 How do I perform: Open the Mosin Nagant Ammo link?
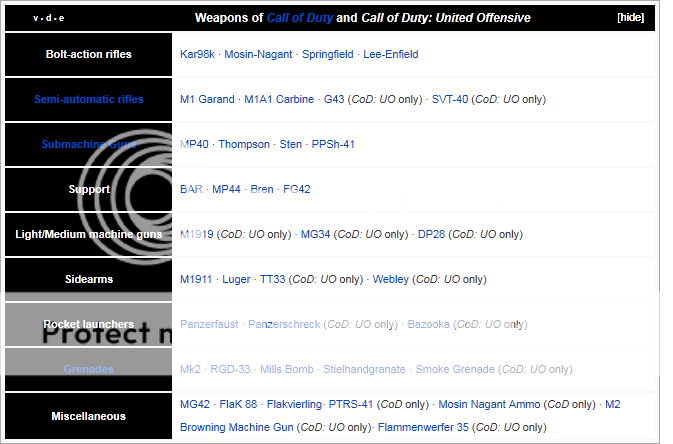click(489, 404)
